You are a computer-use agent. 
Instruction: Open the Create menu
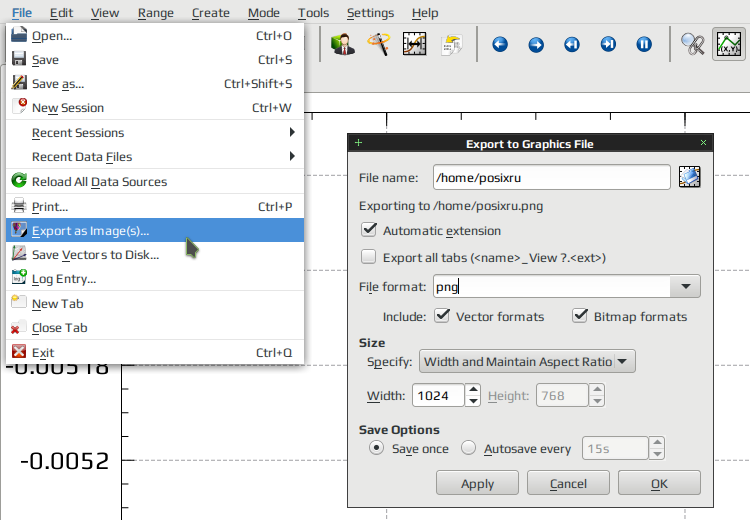210,13
